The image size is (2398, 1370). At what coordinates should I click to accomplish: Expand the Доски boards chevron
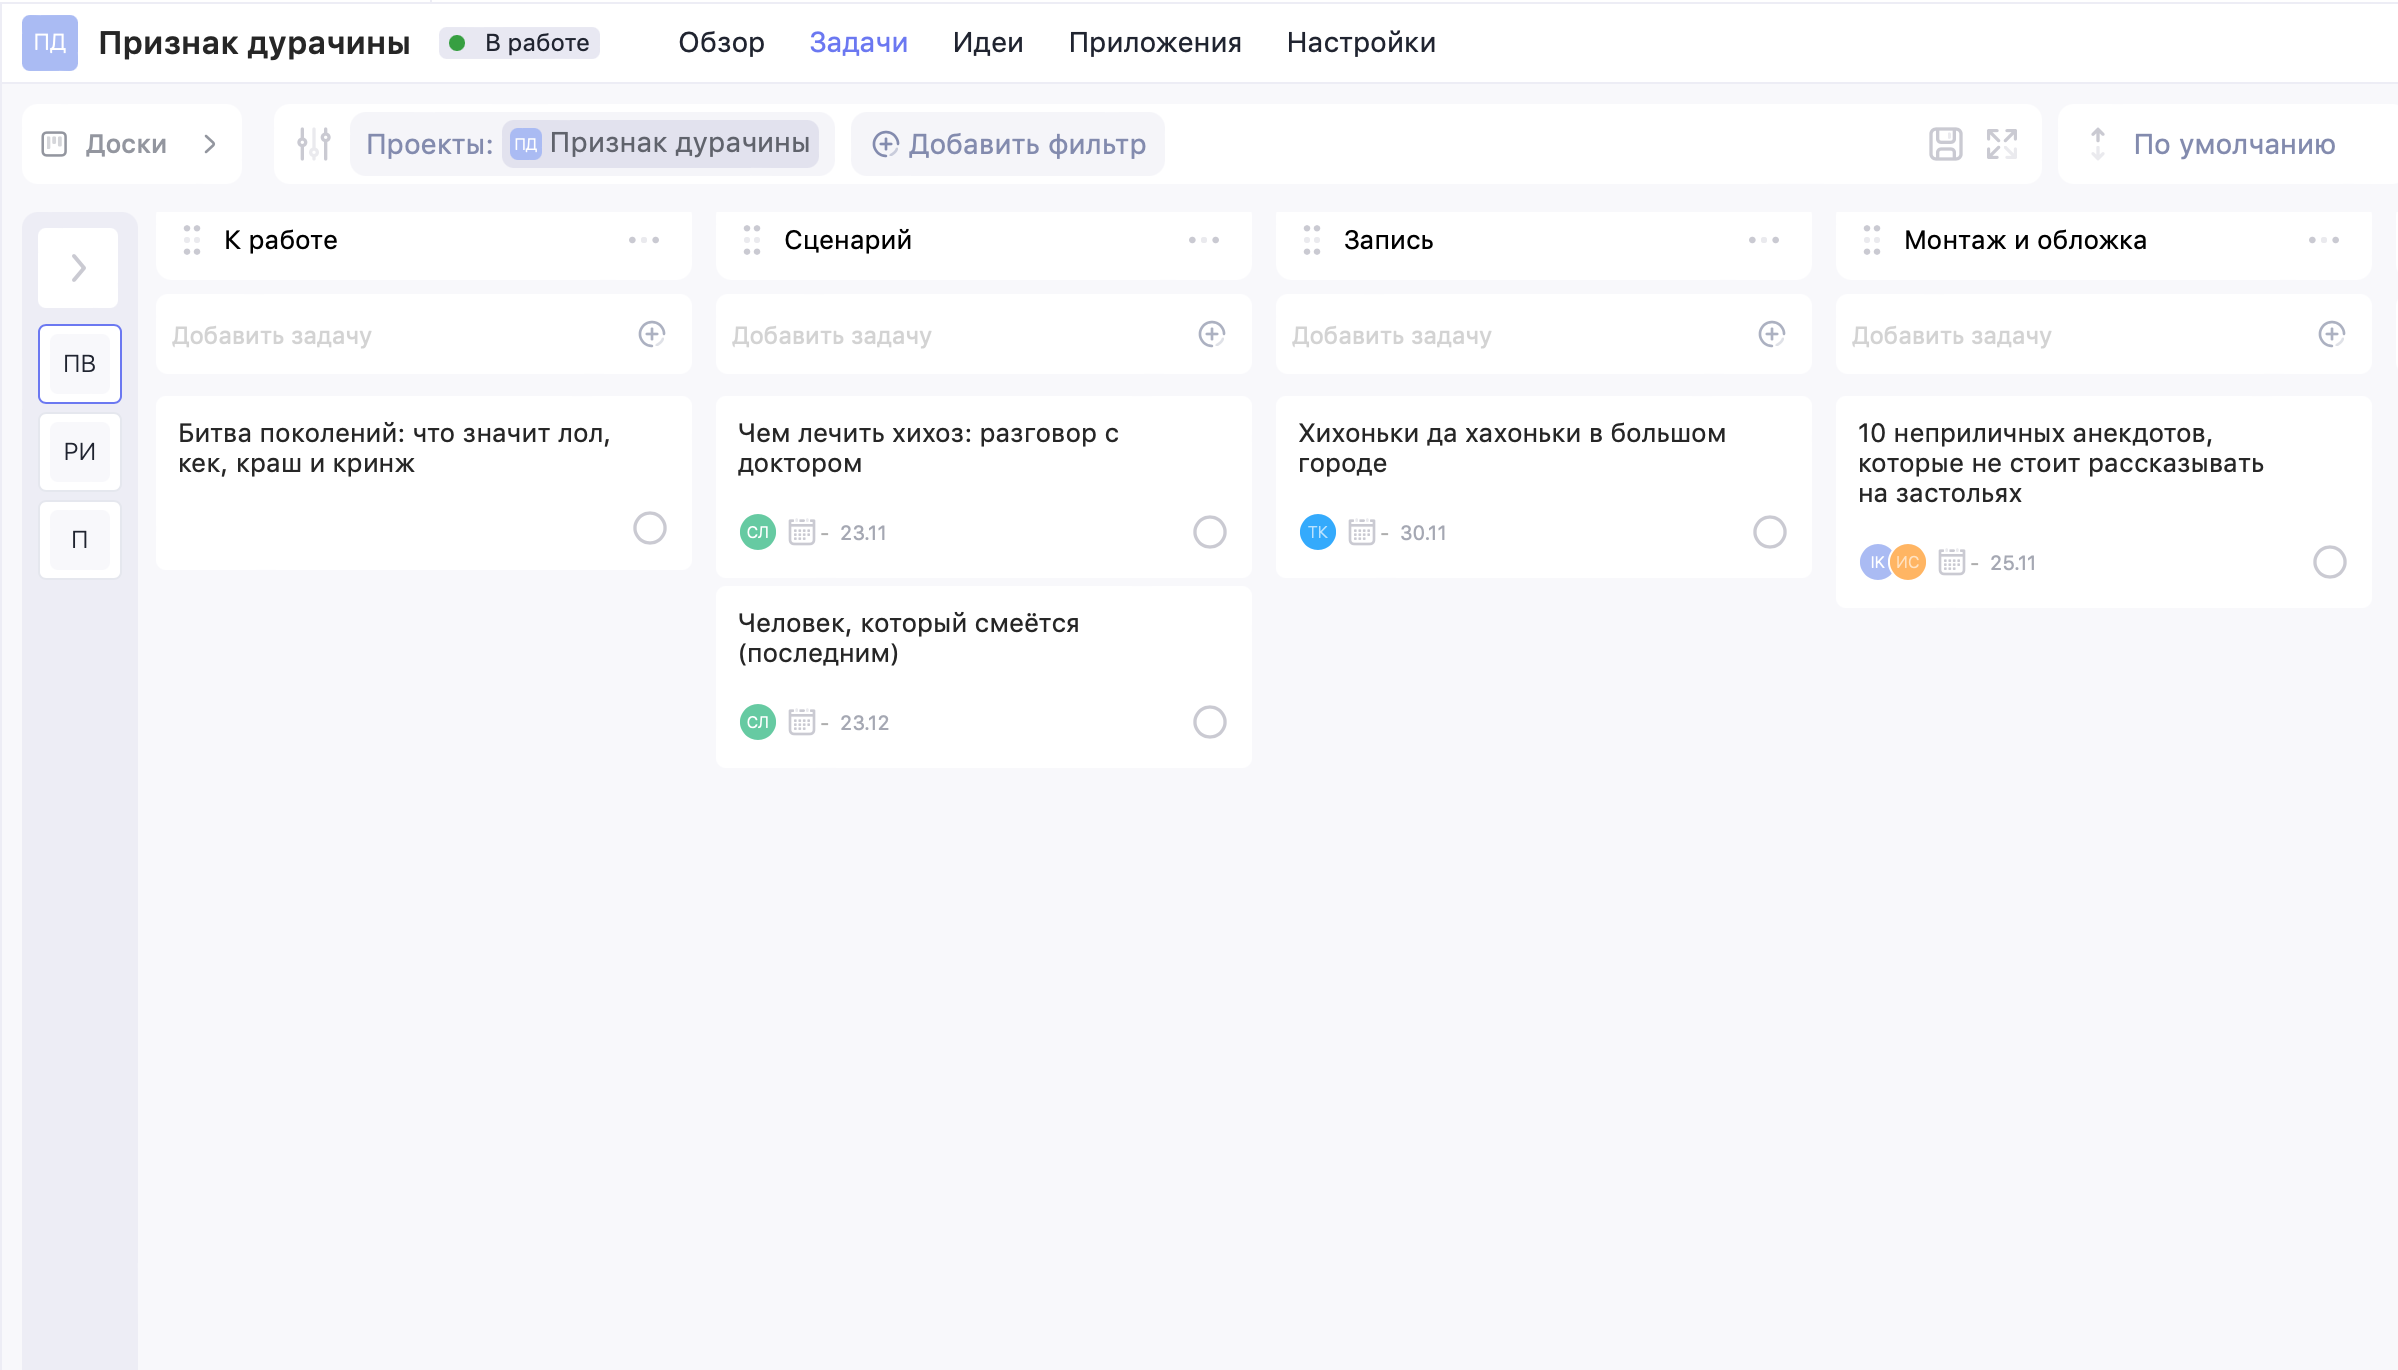(x=210, y=144)
